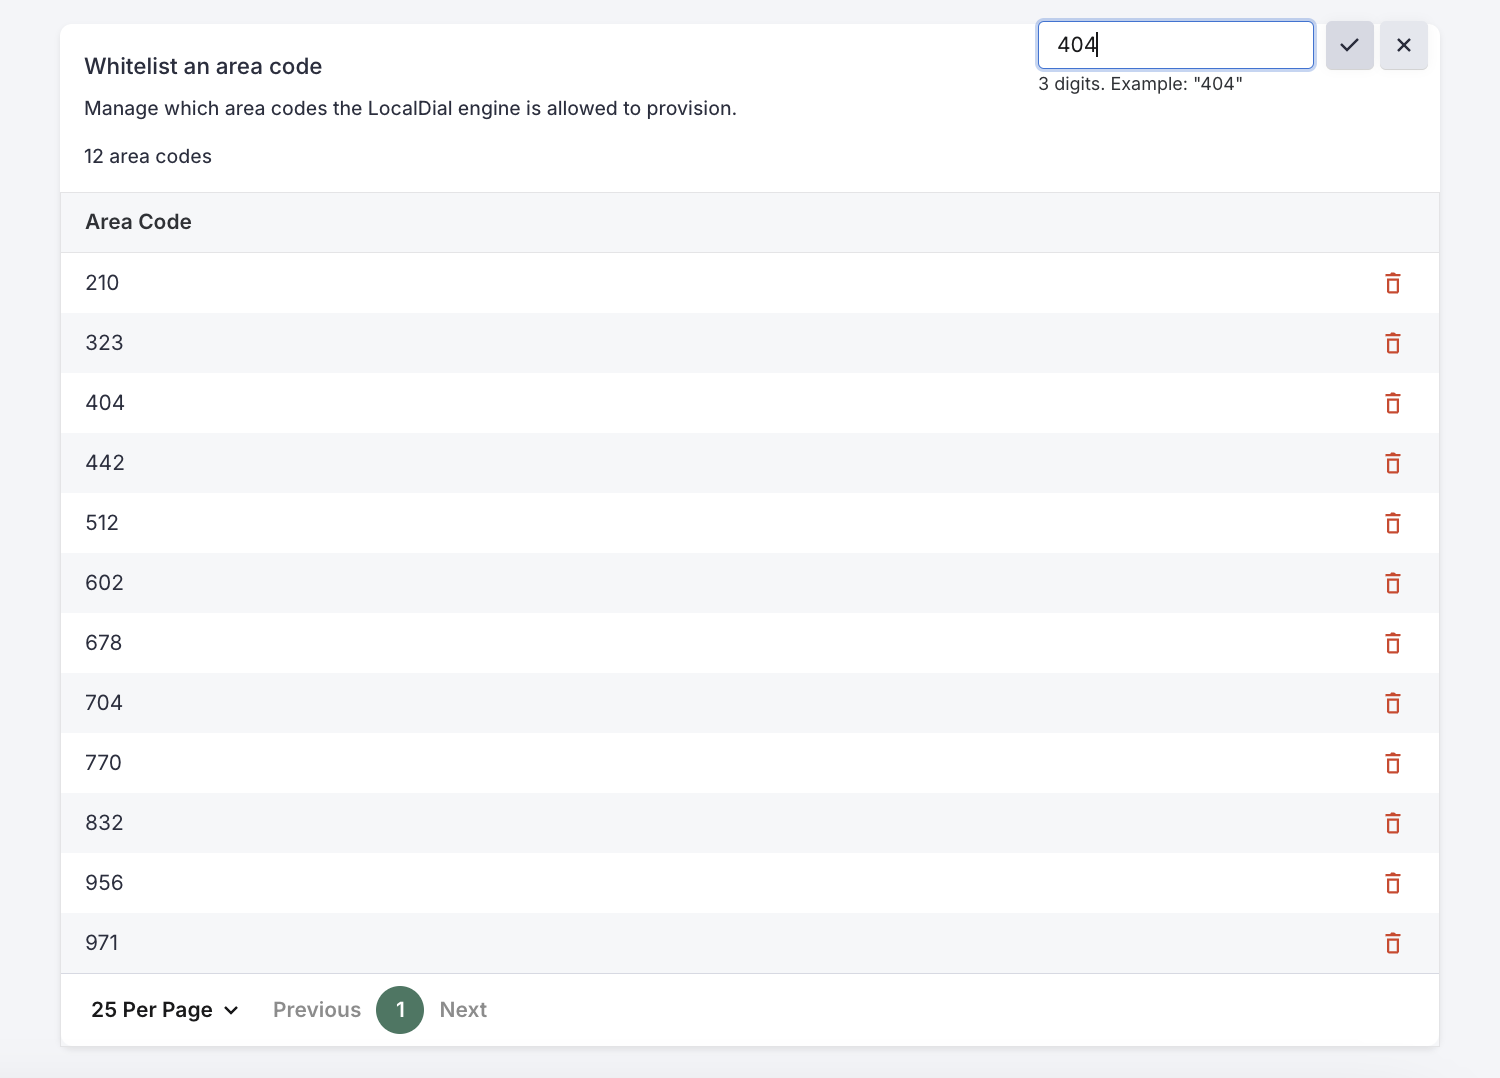This screenshot has height=1078, width=1500.
Task: Remove area code 770 entry
Action: click(x=1393, y=763)
